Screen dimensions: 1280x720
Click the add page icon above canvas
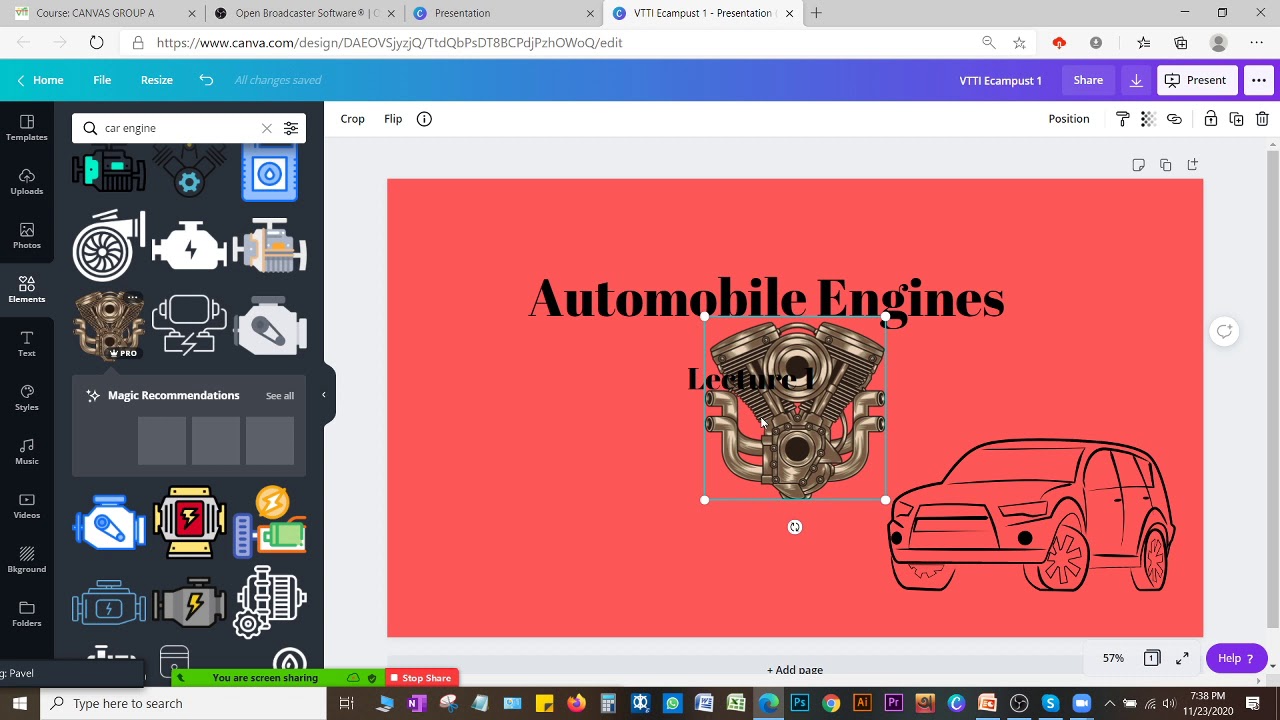point(1192,165)
